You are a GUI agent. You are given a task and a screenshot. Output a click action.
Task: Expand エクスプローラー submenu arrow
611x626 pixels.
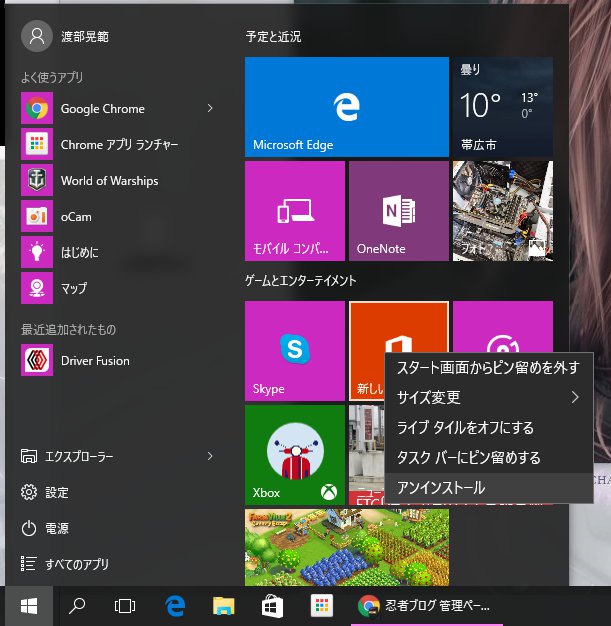[210, 456]
